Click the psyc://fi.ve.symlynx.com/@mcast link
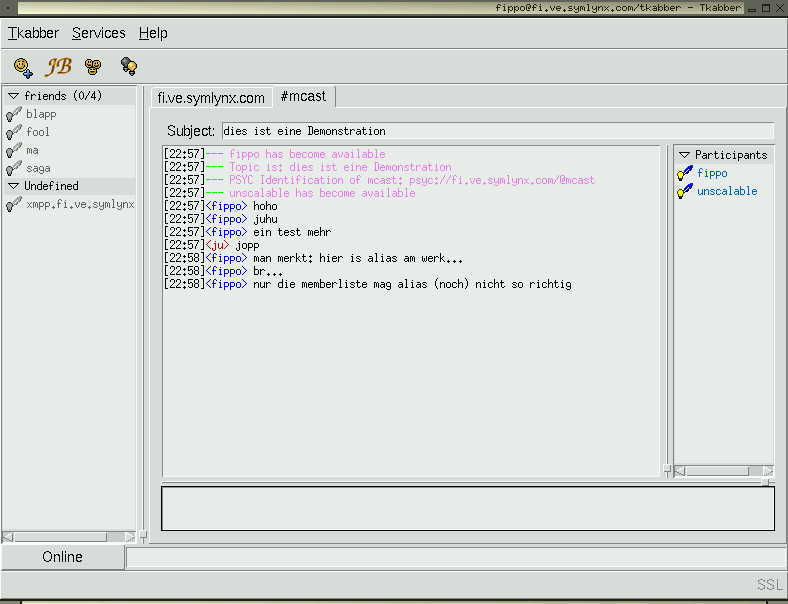The height and width of the screenshot is (604, 788). click(x=502, y=180)
